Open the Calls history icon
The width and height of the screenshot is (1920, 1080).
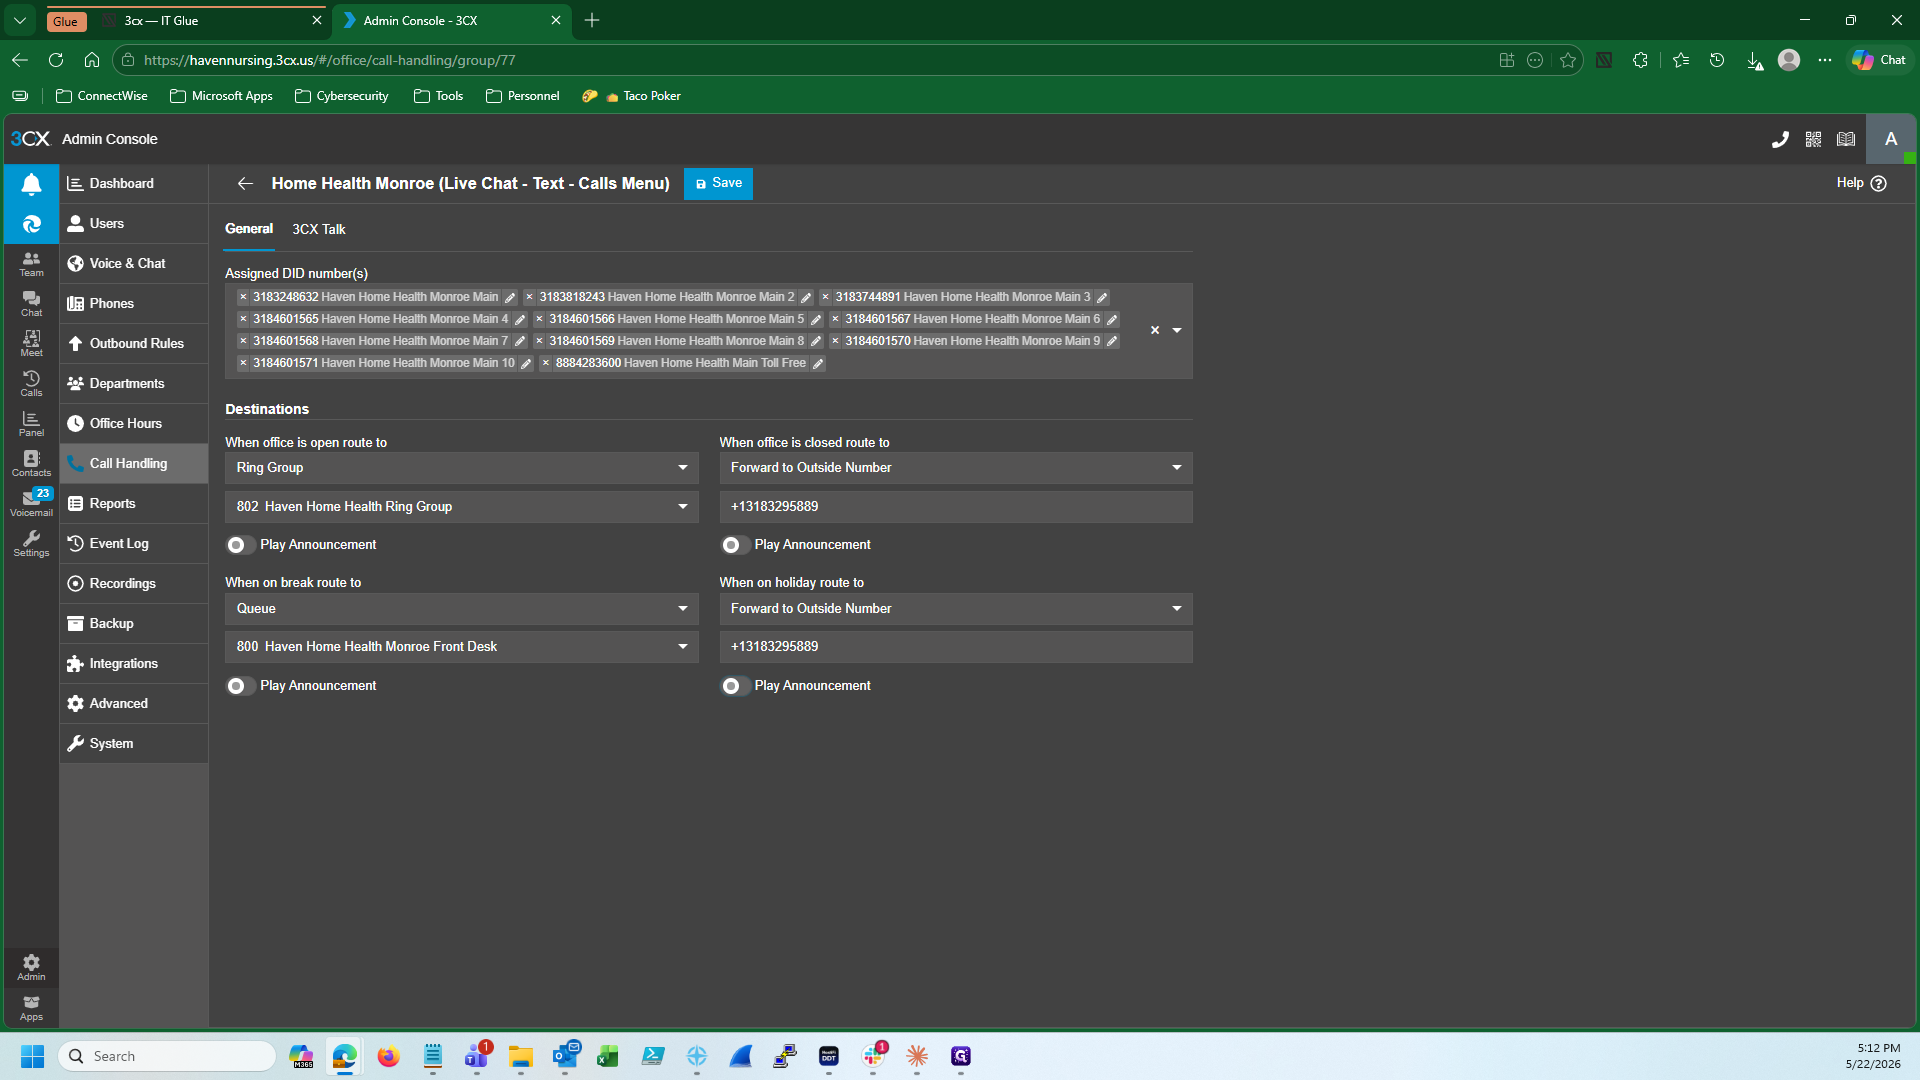(31, 384)
